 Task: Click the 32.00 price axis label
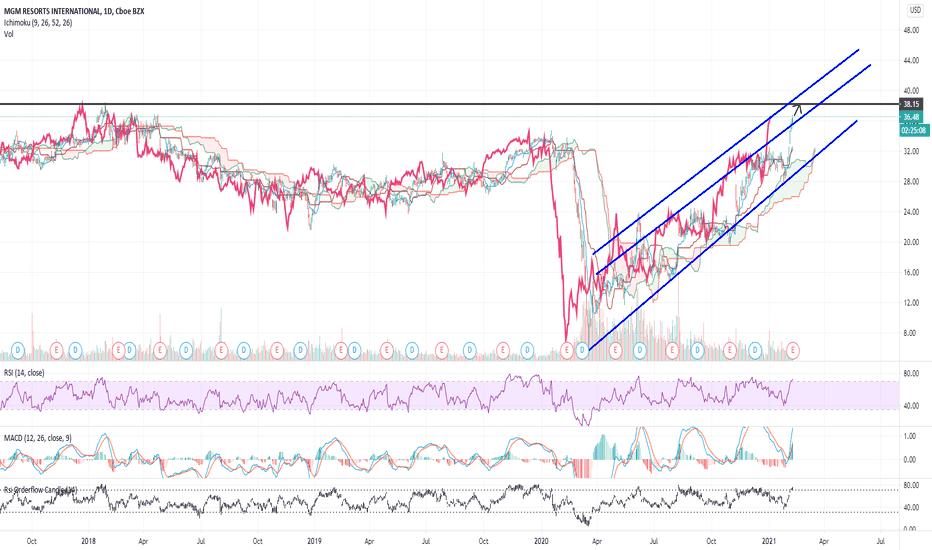(x=911, y=152)
